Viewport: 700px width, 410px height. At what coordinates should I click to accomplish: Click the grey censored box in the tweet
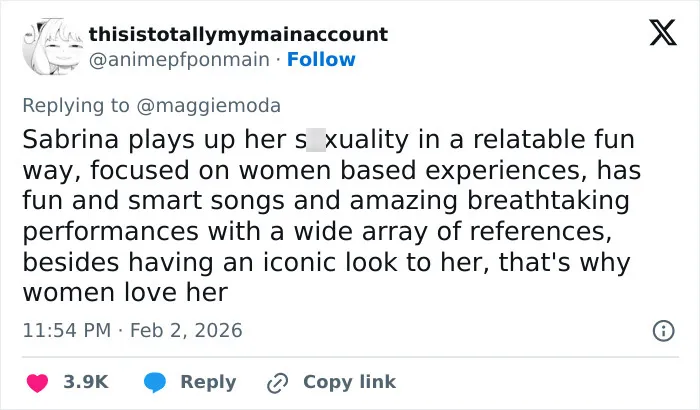316,139
